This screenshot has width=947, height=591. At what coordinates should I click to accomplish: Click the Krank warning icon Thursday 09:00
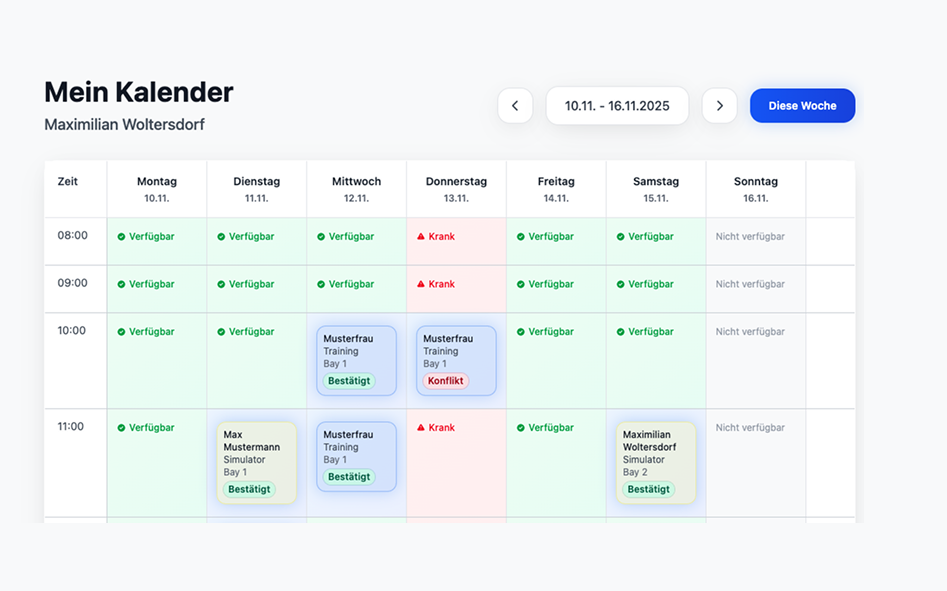click(421, 284)
